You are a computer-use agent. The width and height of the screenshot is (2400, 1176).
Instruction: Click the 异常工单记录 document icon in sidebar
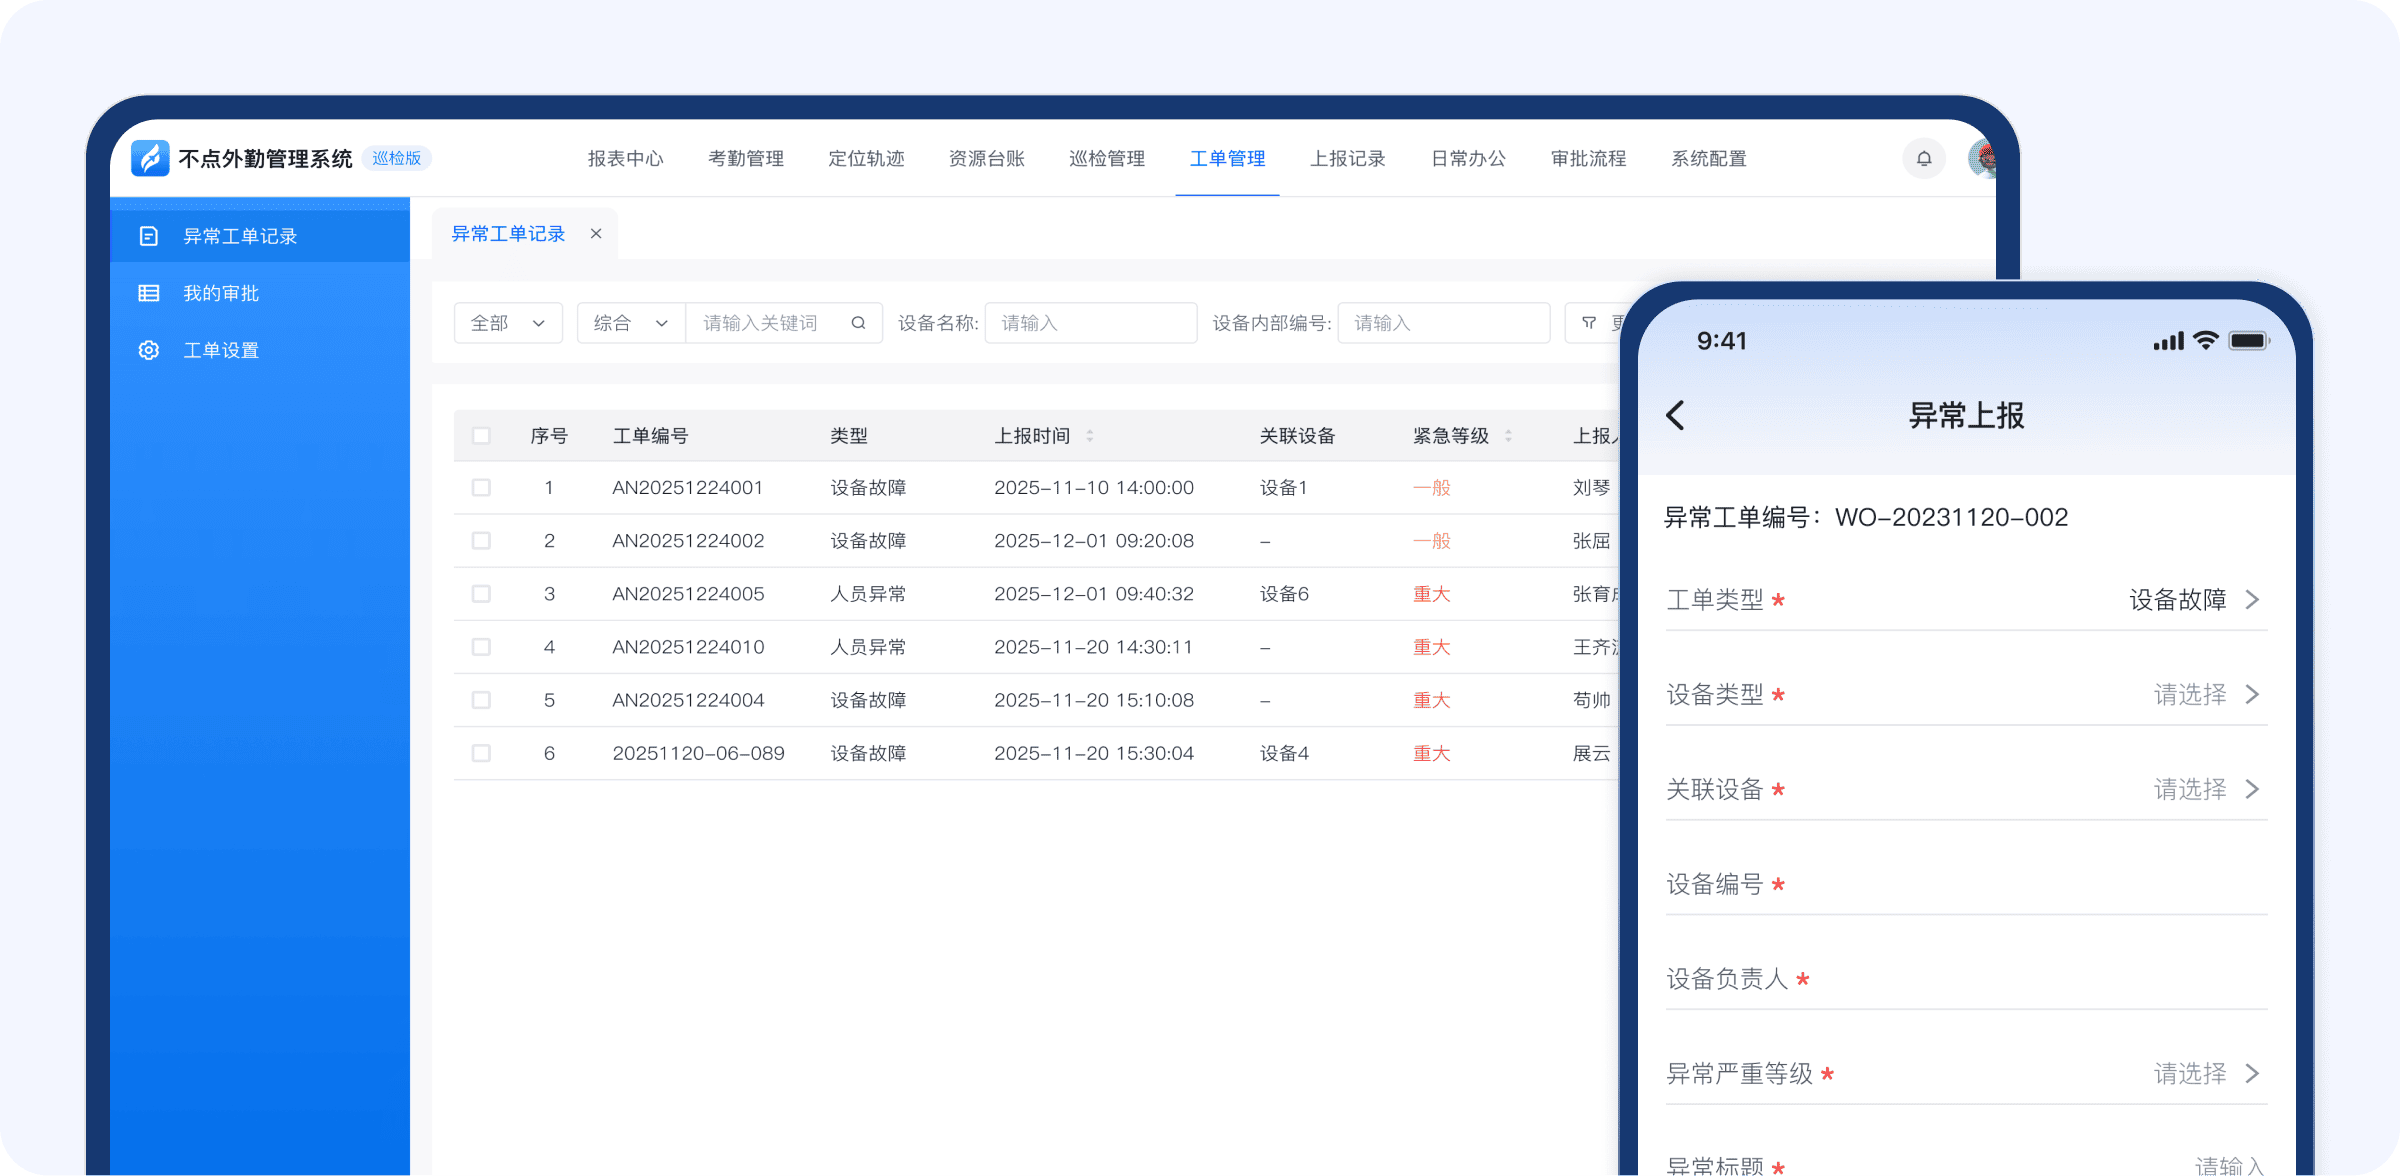click(148, 235)
